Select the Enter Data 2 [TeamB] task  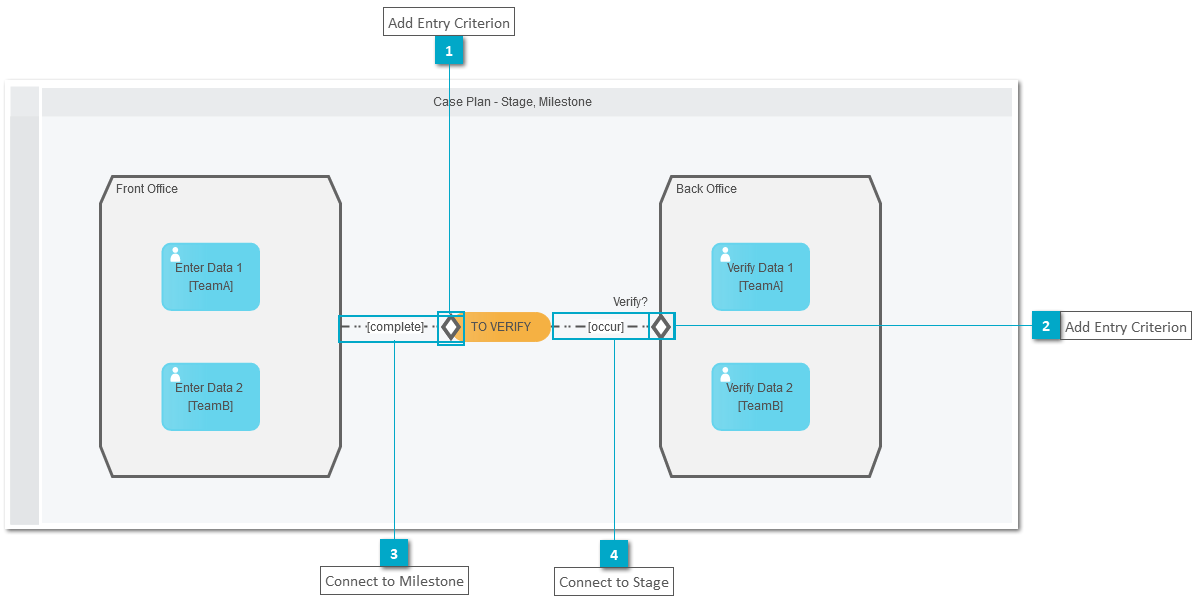210,396
